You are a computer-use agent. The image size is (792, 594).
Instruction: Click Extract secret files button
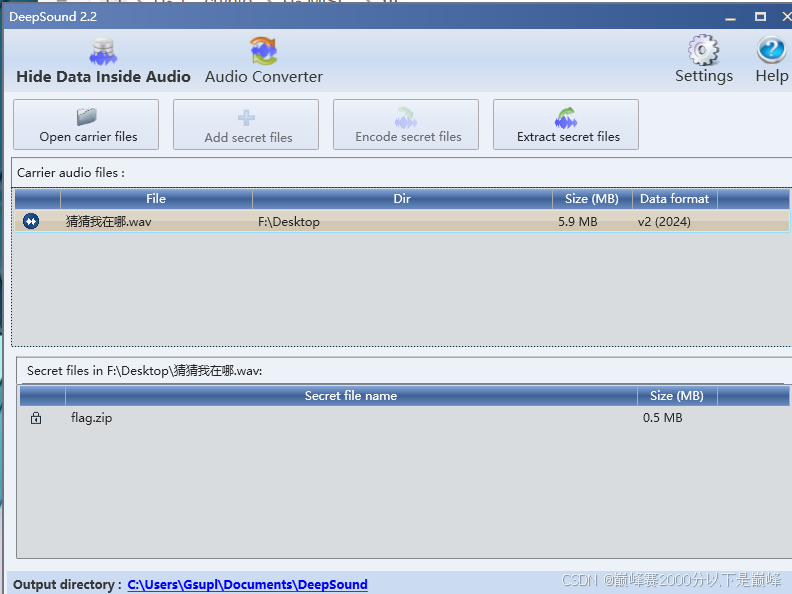566,124
